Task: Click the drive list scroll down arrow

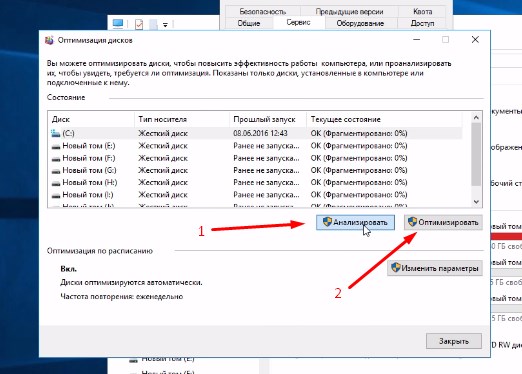Action: point(476,202)
